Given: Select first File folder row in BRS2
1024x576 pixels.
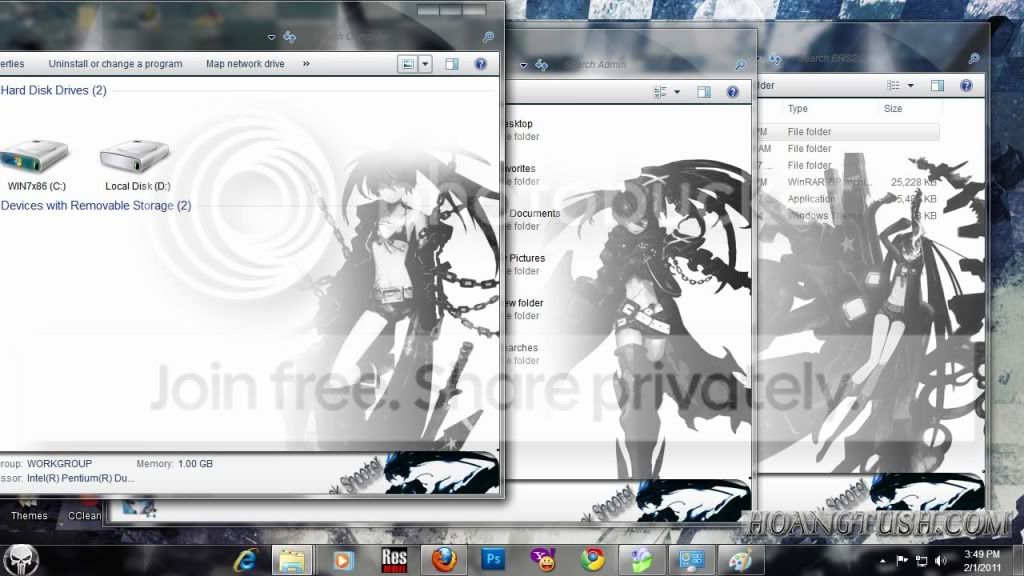Looking at the screenshot, I should (848, 132).
